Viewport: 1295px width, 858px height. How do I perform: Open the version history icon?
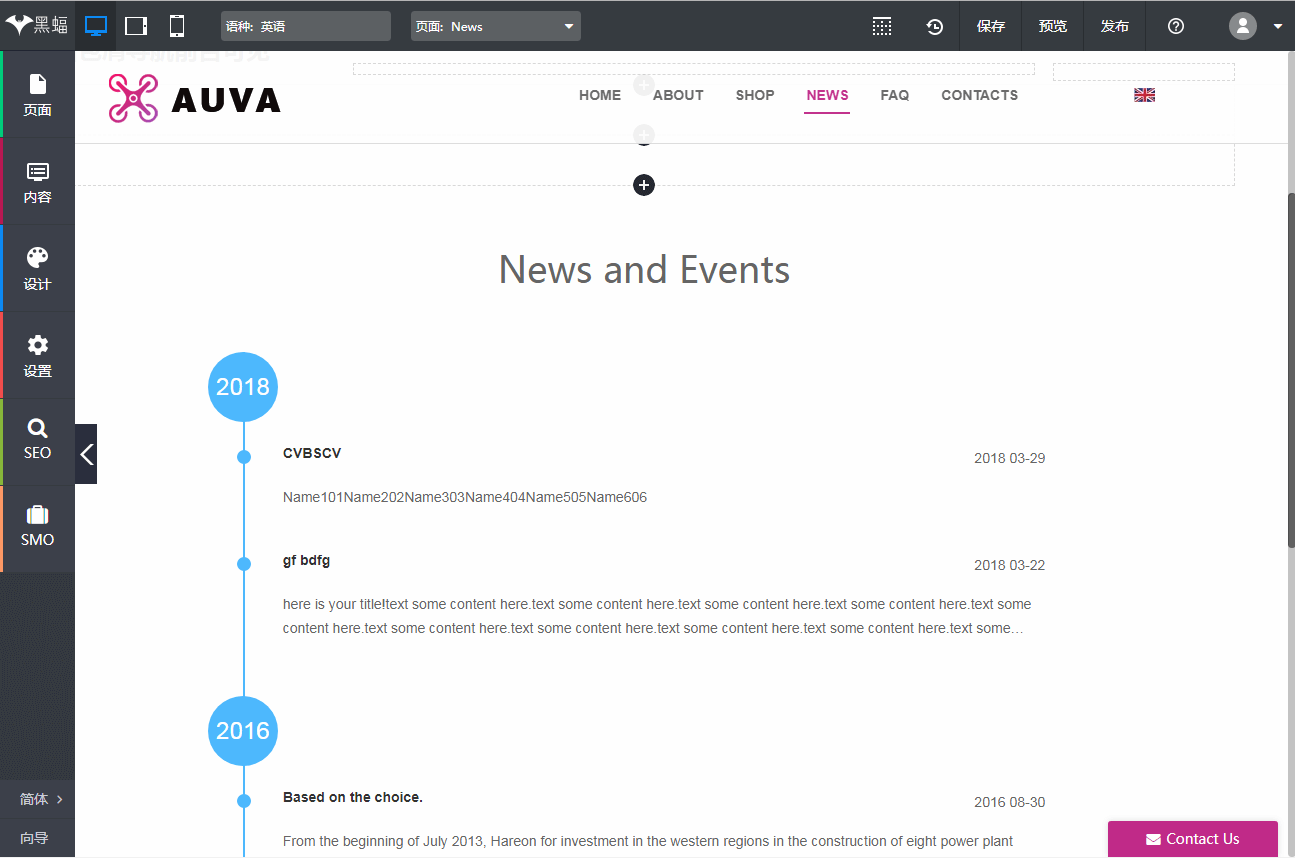click(934, 26)
